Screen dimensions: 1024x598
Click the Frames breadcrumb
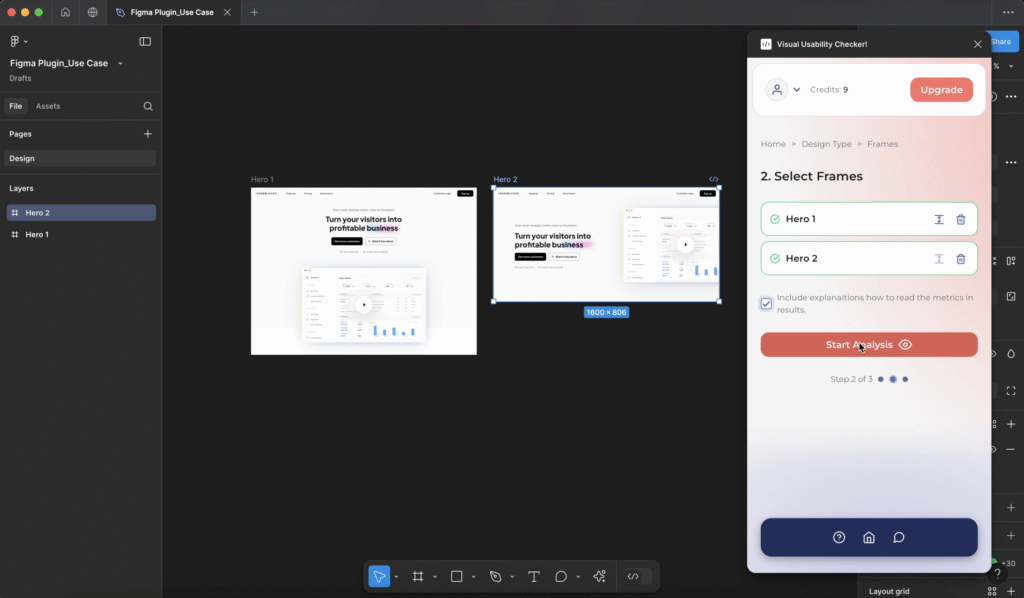[x=882, y=144]
